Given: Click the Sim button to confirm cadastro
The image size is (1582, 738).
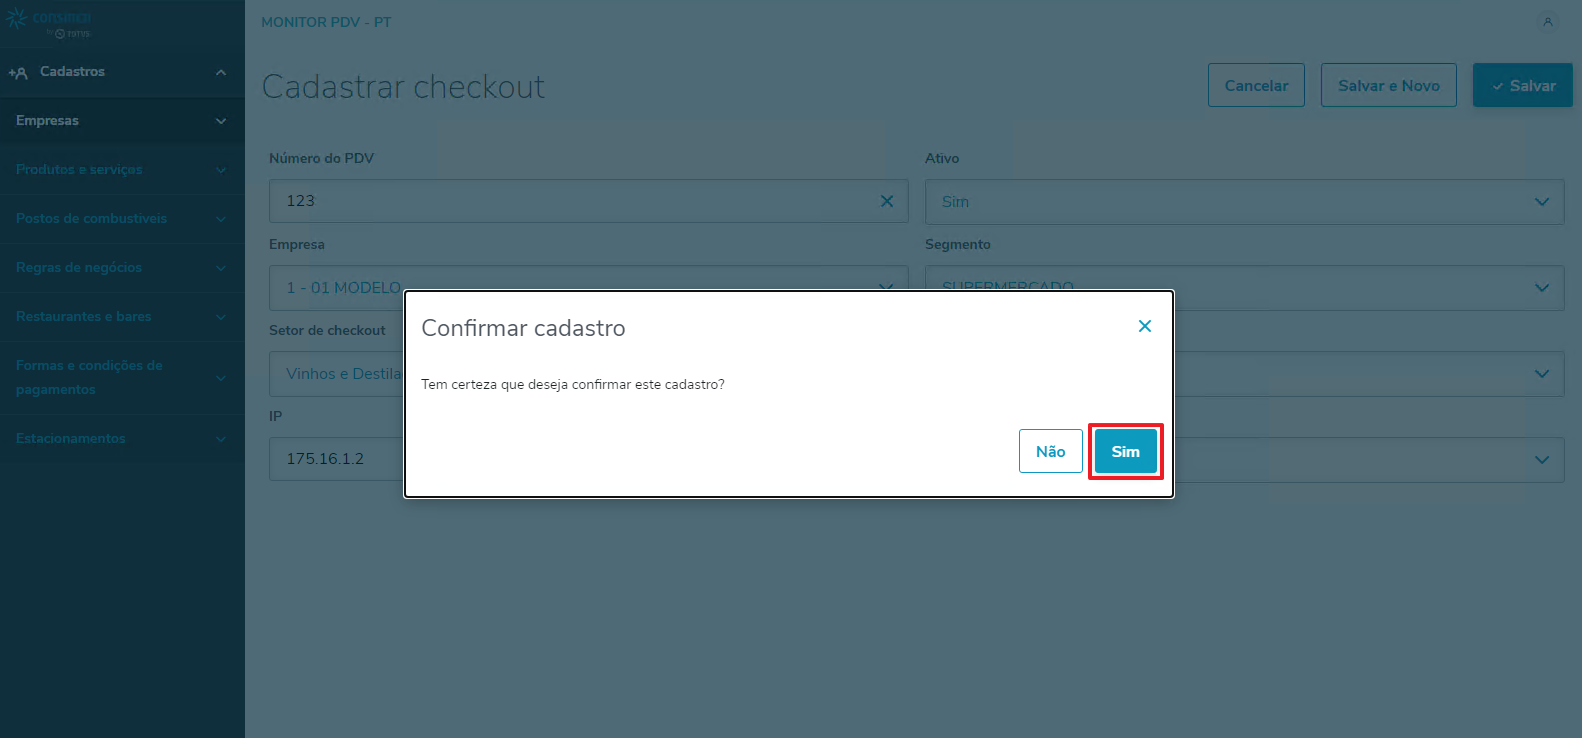Looking at the screenshot, I should (1125, 451).
